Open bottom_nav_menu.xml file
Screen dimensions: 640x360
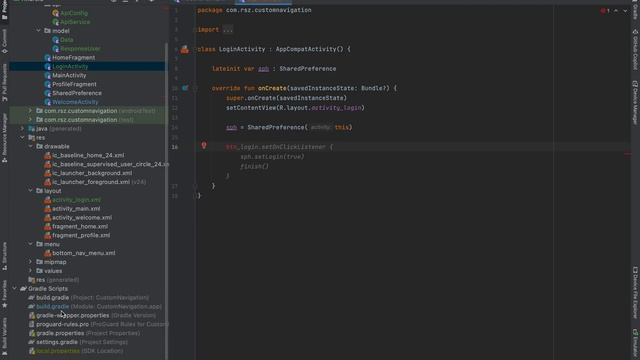(x=83, y=253)
